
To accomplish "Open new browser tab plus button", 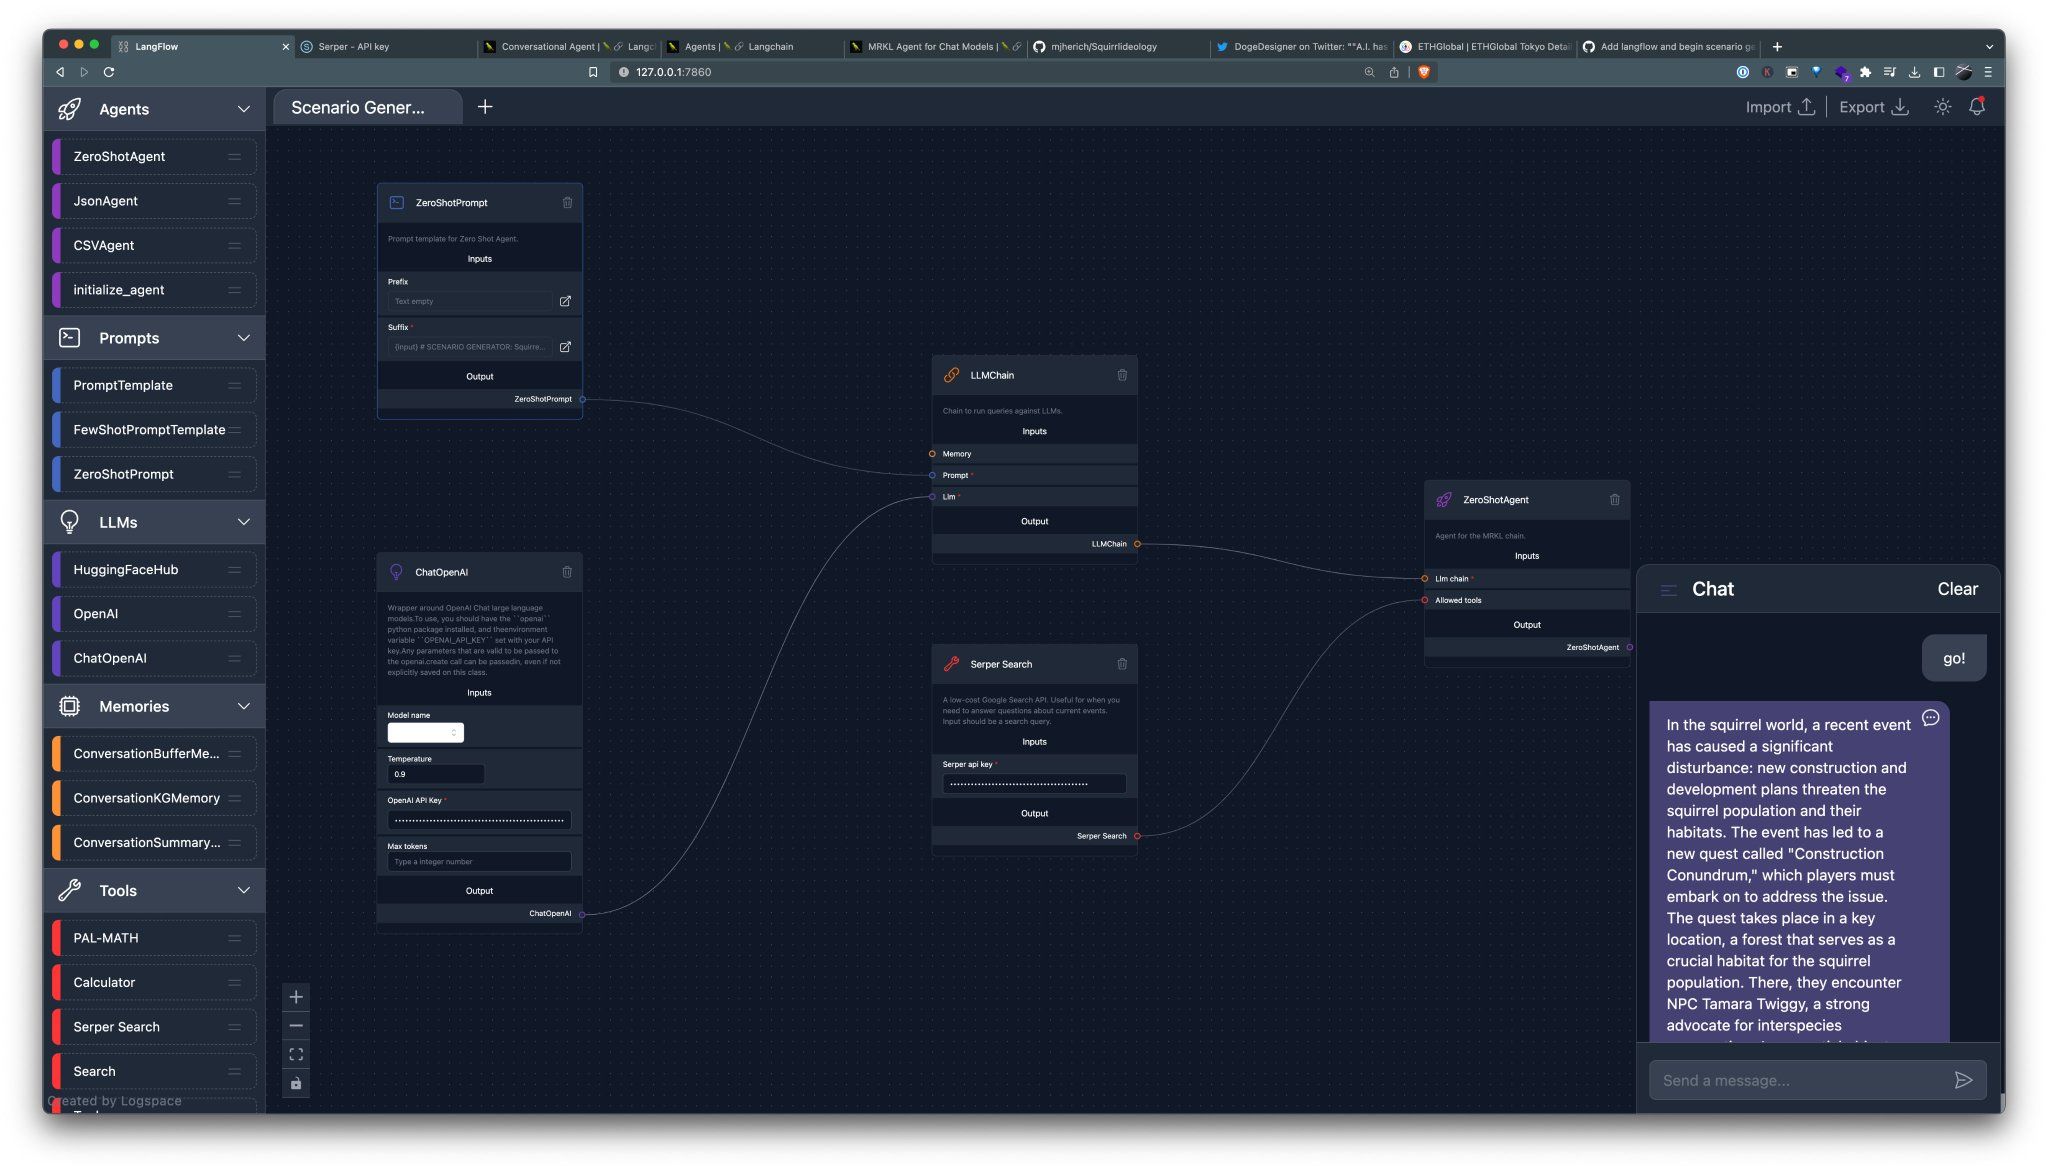I will point(1777,47).
